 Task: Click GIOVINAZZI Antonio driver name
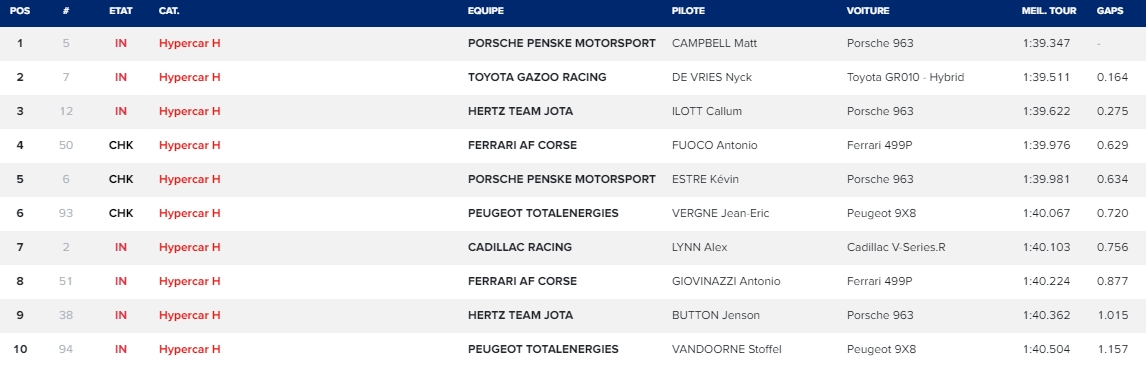[x=726, y=282]
